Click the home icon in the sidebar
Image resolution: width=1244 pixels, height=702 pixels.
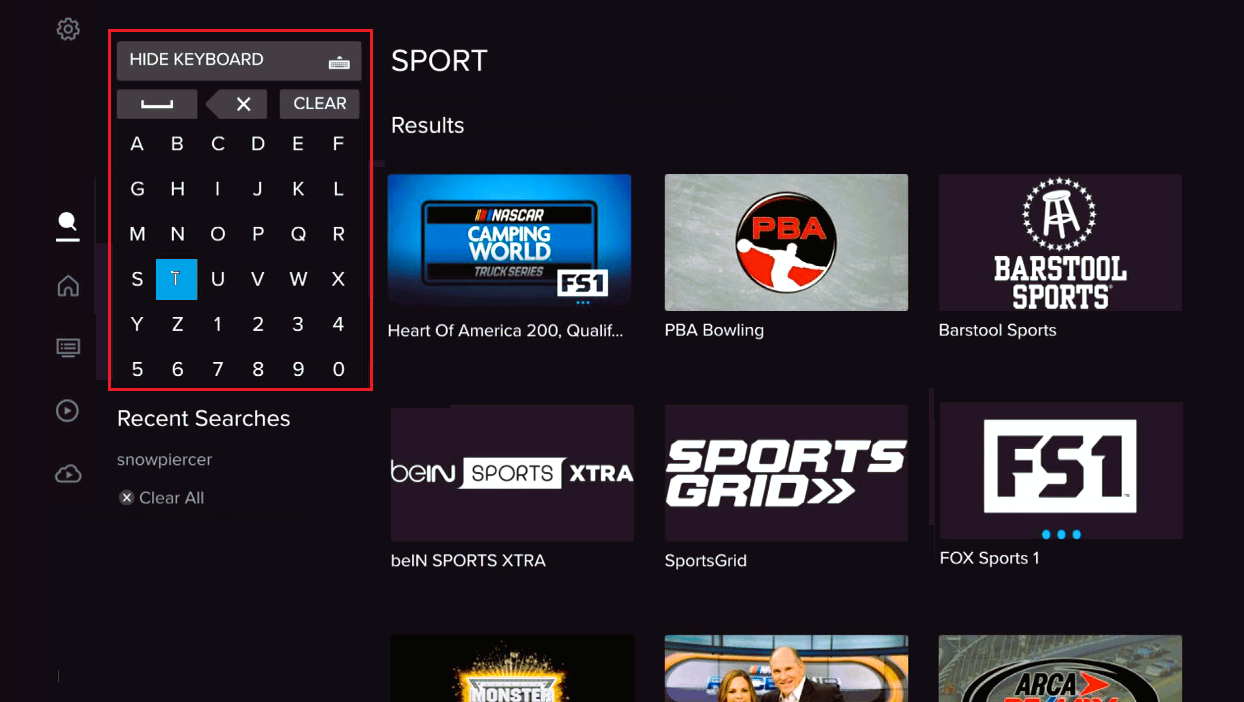click(66, 286)
